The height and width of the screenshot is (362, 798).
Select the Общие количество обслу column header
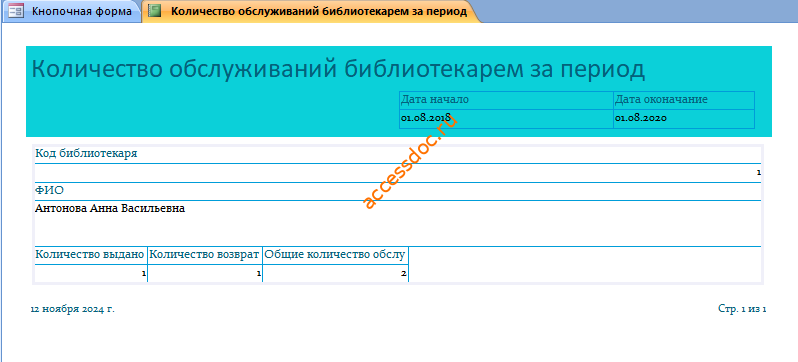(x=335, y=254)
